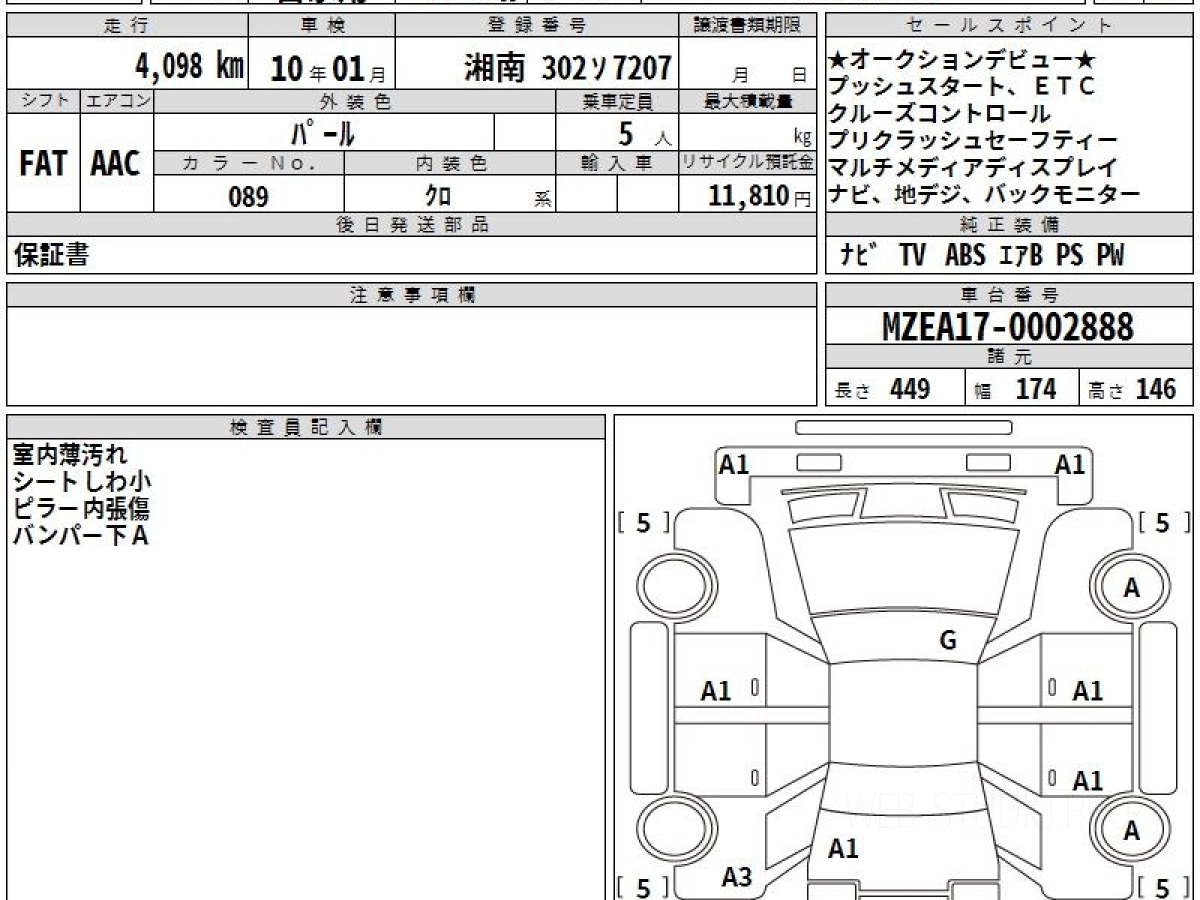Click the top-right bumper A1 mark
Viewport: 1200px width, 900px height.
pos(1070,464)
